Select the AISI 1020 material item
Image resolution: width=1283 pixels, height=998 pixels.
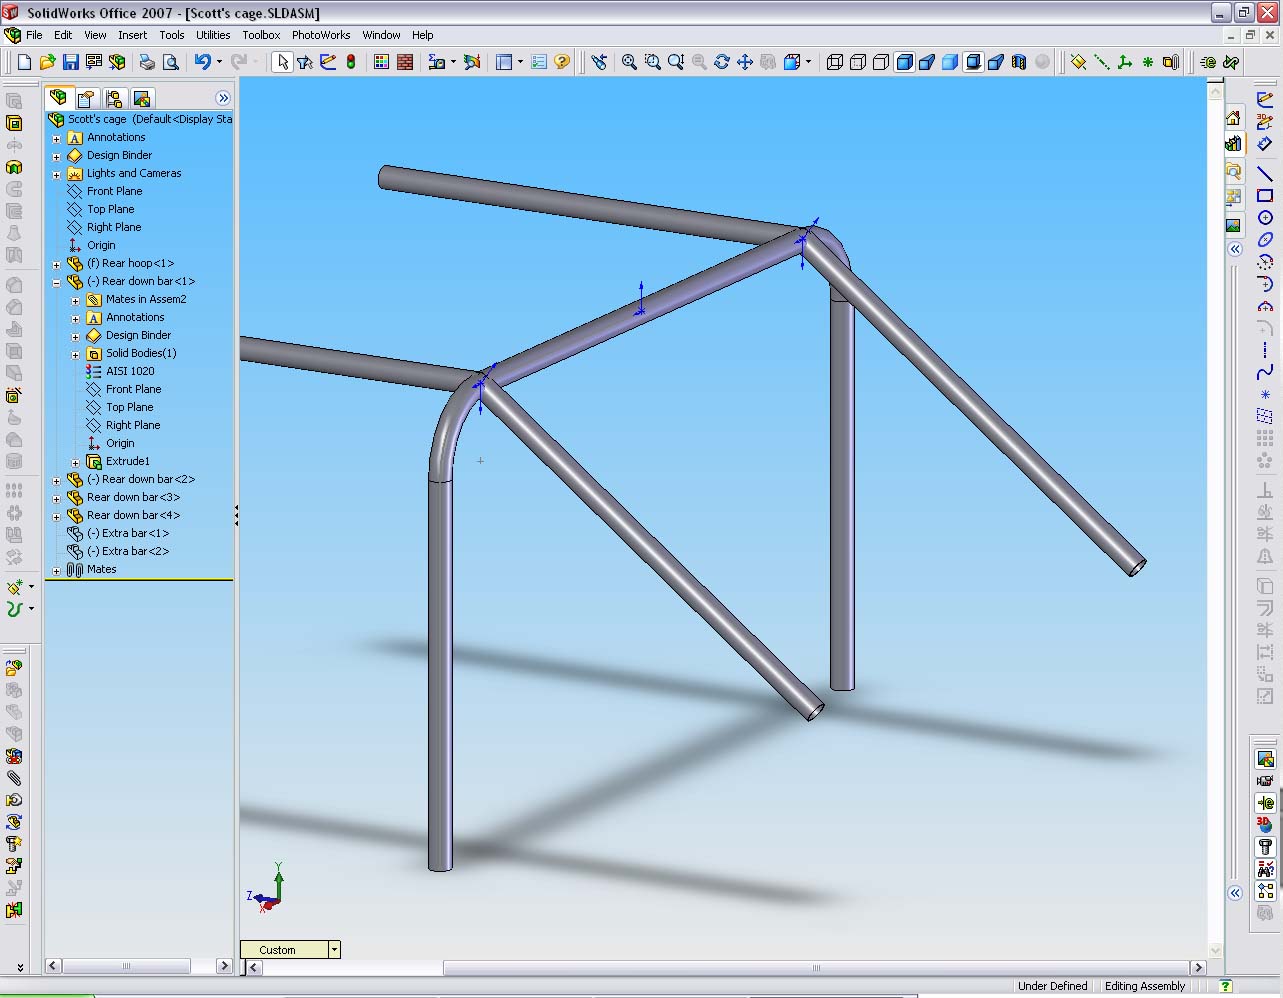(130, 371)
